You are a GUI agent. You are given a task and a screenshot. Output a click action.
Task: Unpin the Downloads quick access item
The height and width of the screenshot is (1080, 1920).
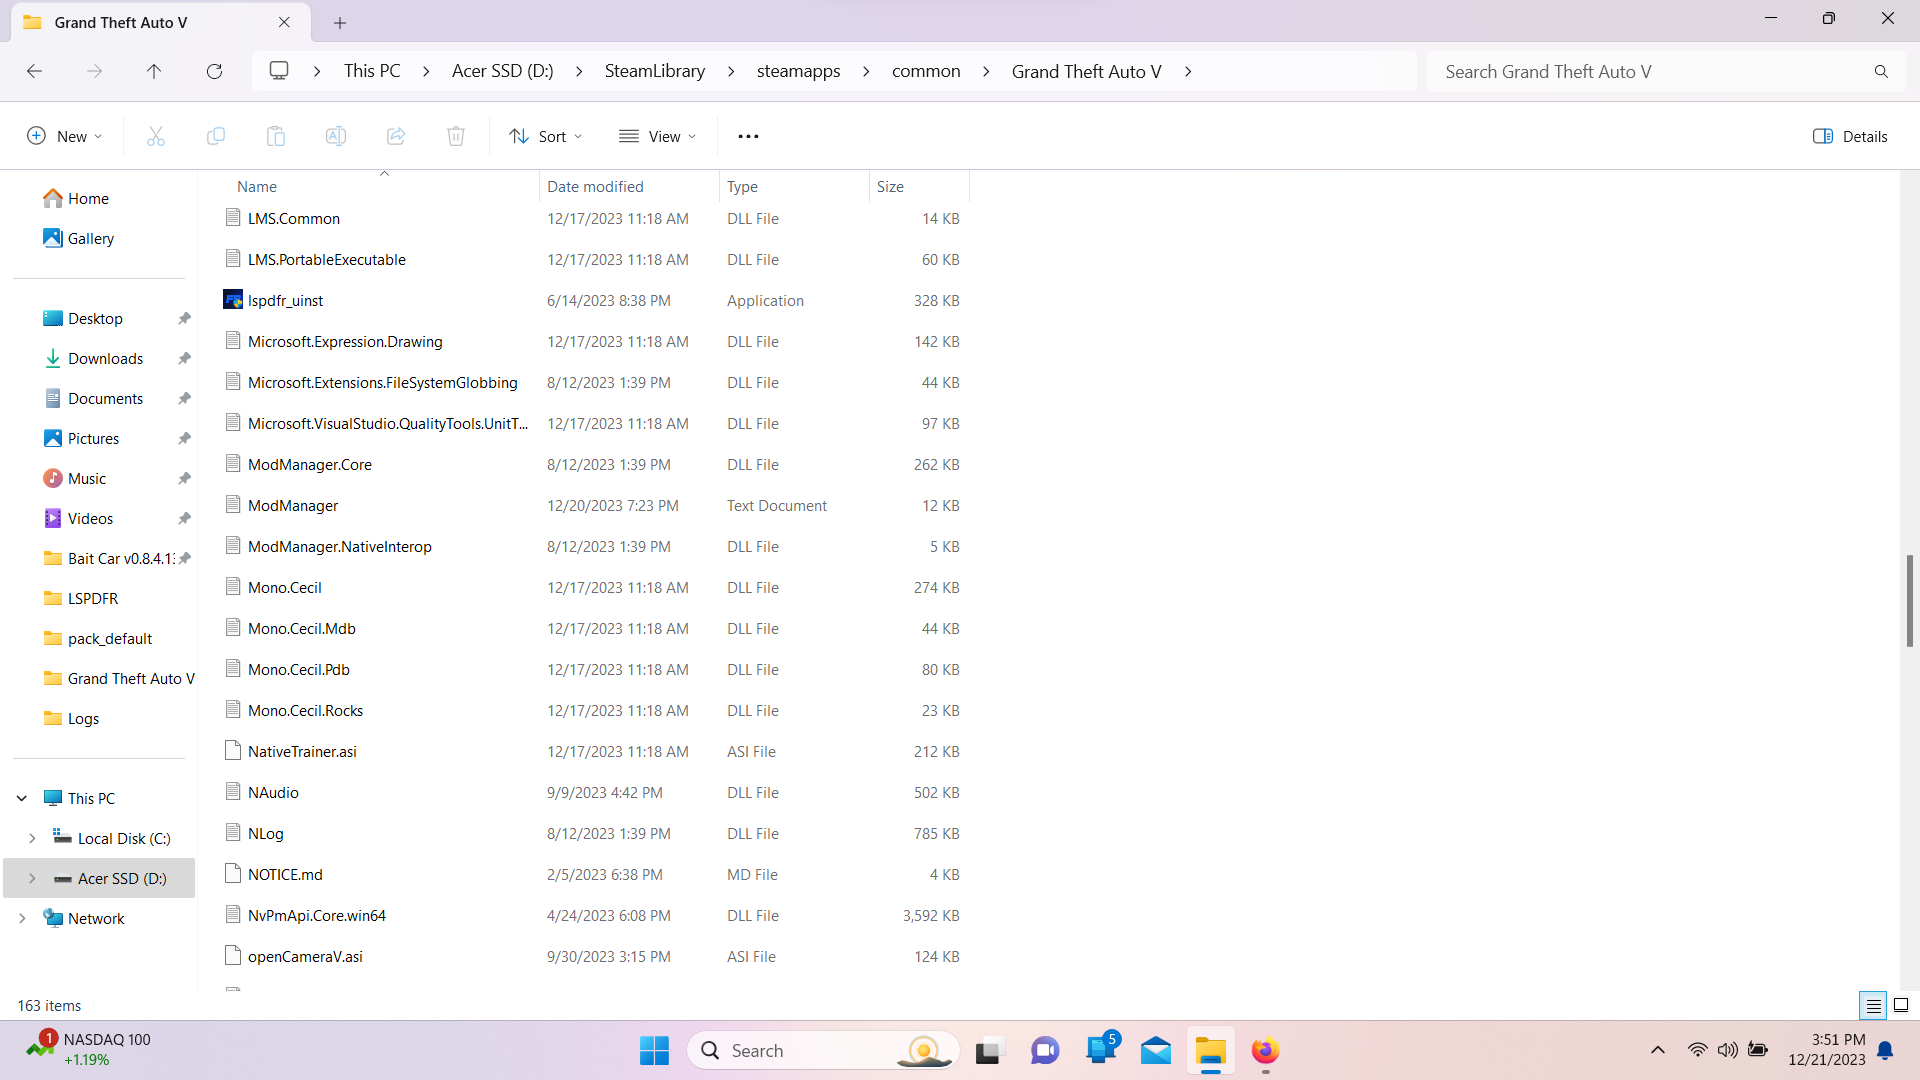[184, 358]
